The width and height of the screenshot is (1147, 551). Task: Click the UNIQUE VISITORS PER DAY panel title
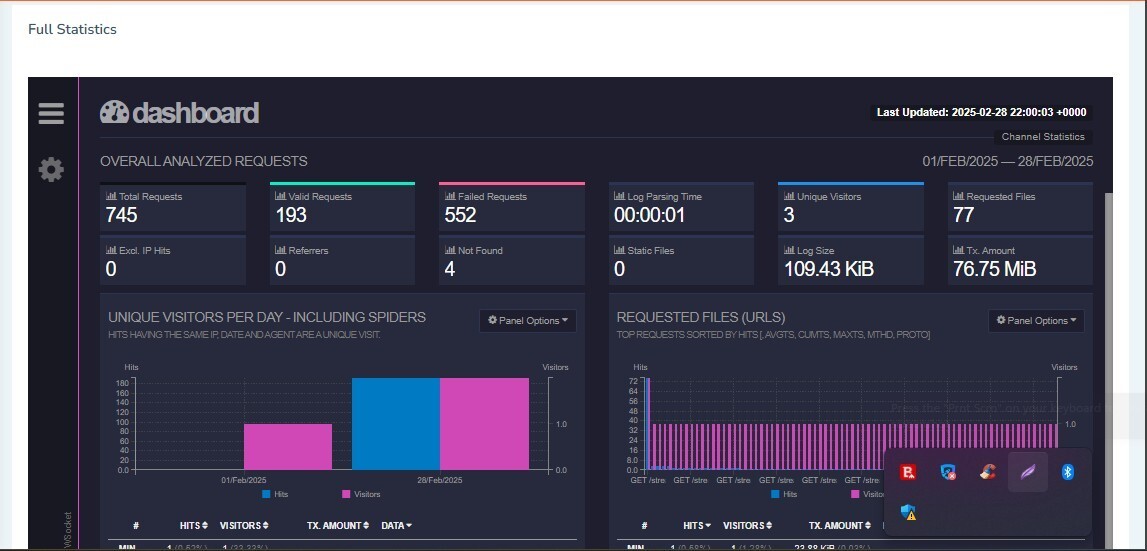[267, 318]
